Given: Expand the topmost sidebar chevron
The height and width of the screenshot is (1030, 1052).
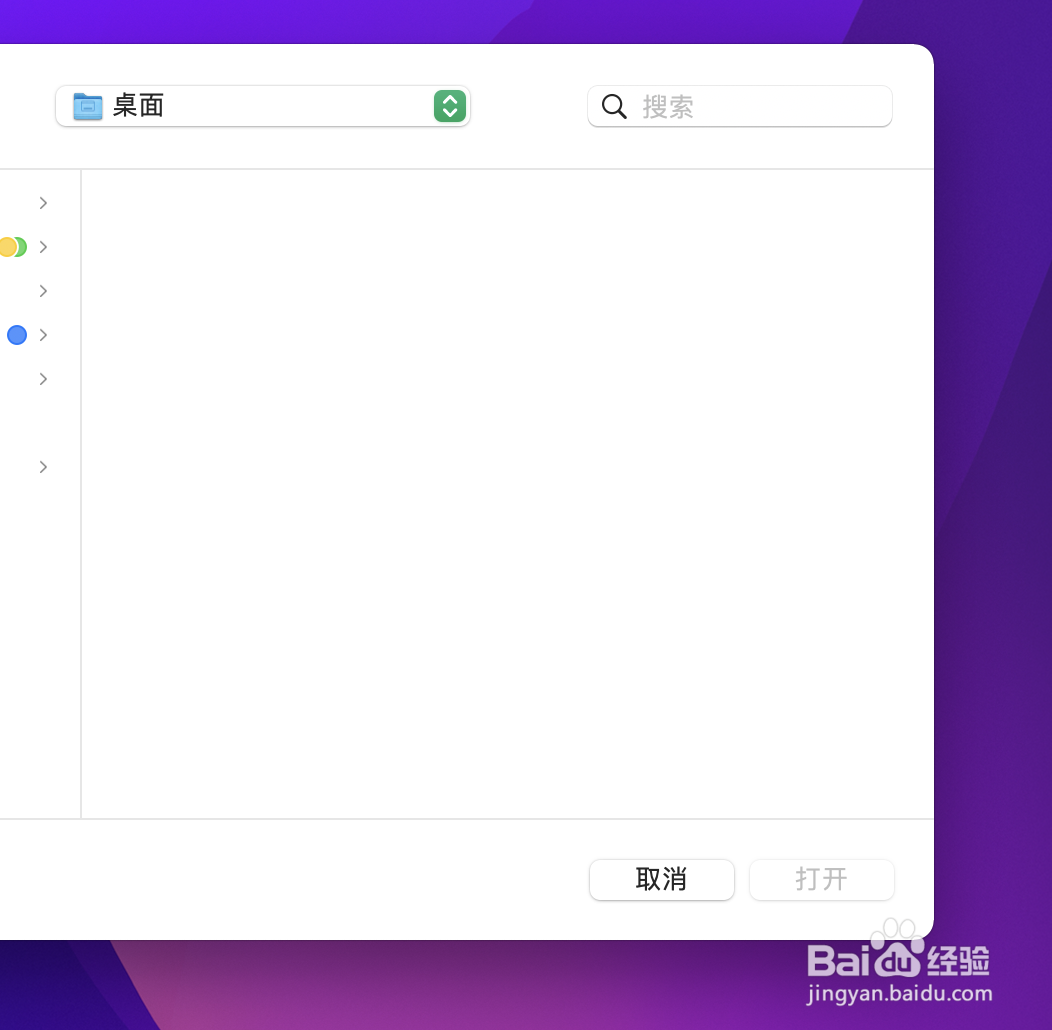Looking at the screenshot, I should click(x=43, y=203).
